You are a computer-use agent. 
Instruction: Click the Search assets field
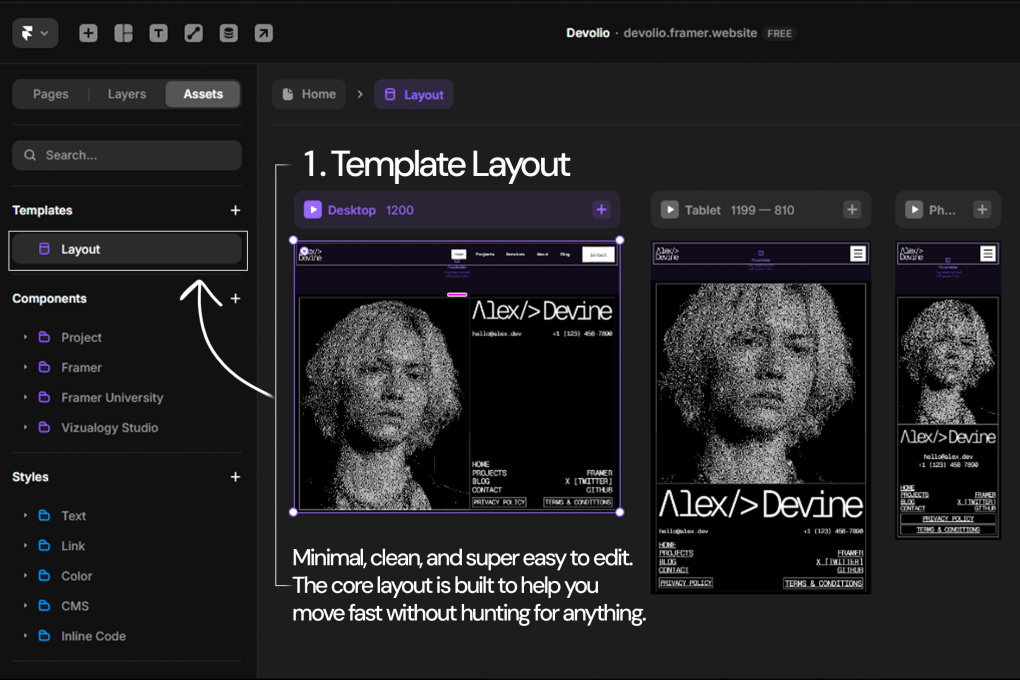(x=127, y=155)
